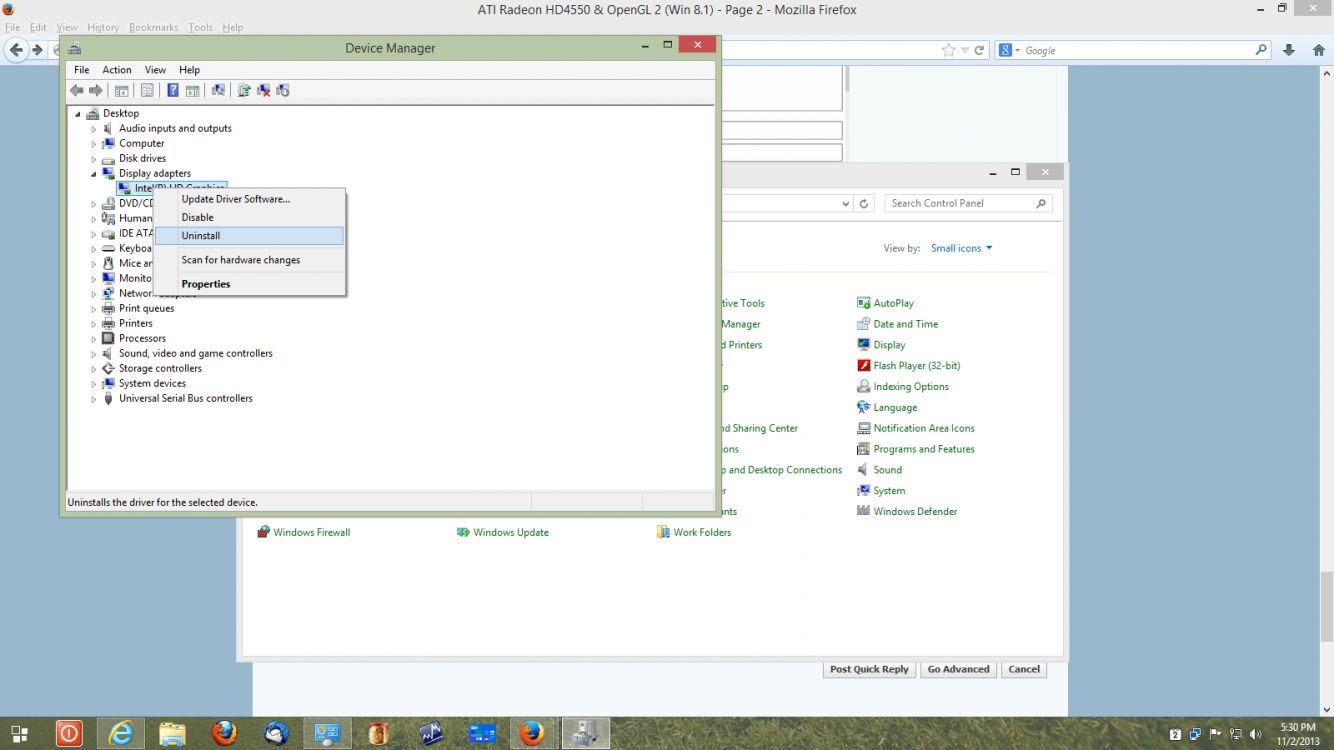1334x750 pixels.
Task: Click the Help toolbar icon in Device Manager
Action: coord(173,91)
